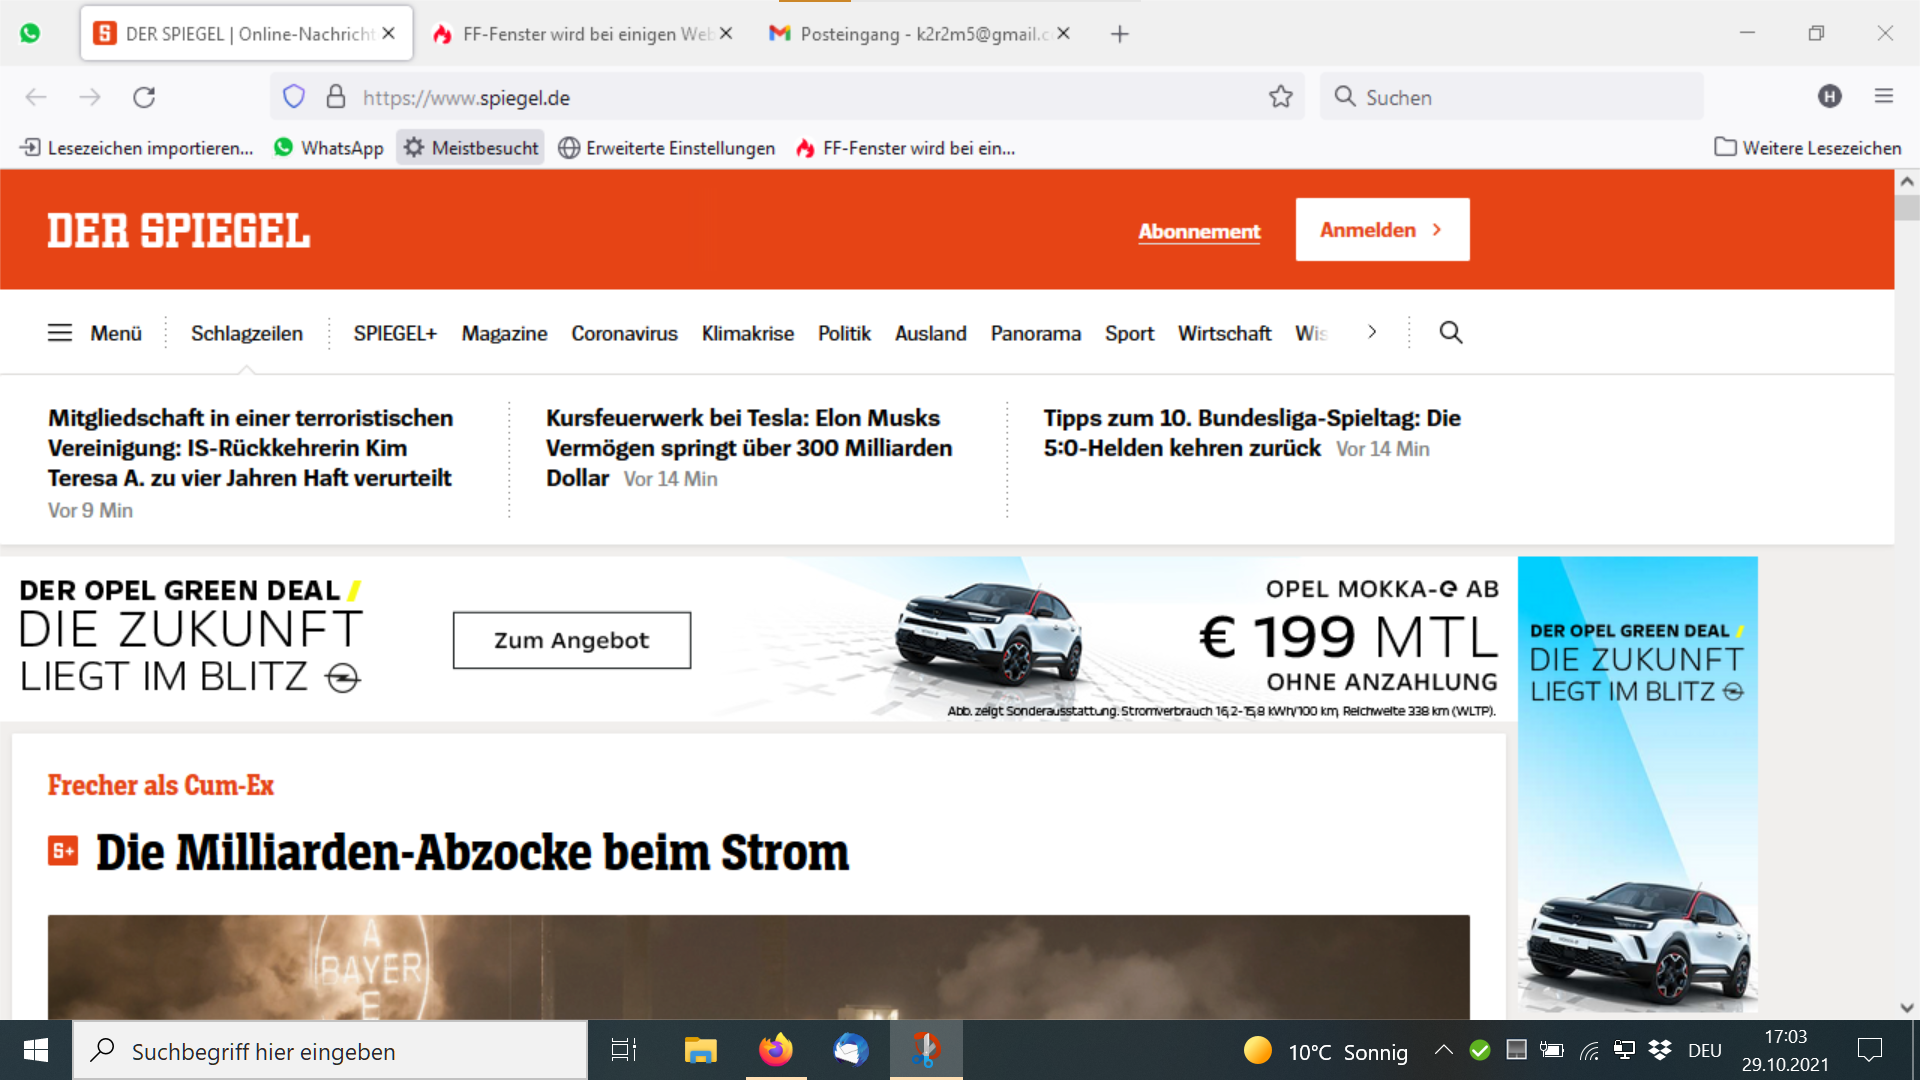Image resolution: width=1920 pixels, height=1080 pixels.
Task: Open the Coronavirus navigation section
Action: (x=624, y=333)
